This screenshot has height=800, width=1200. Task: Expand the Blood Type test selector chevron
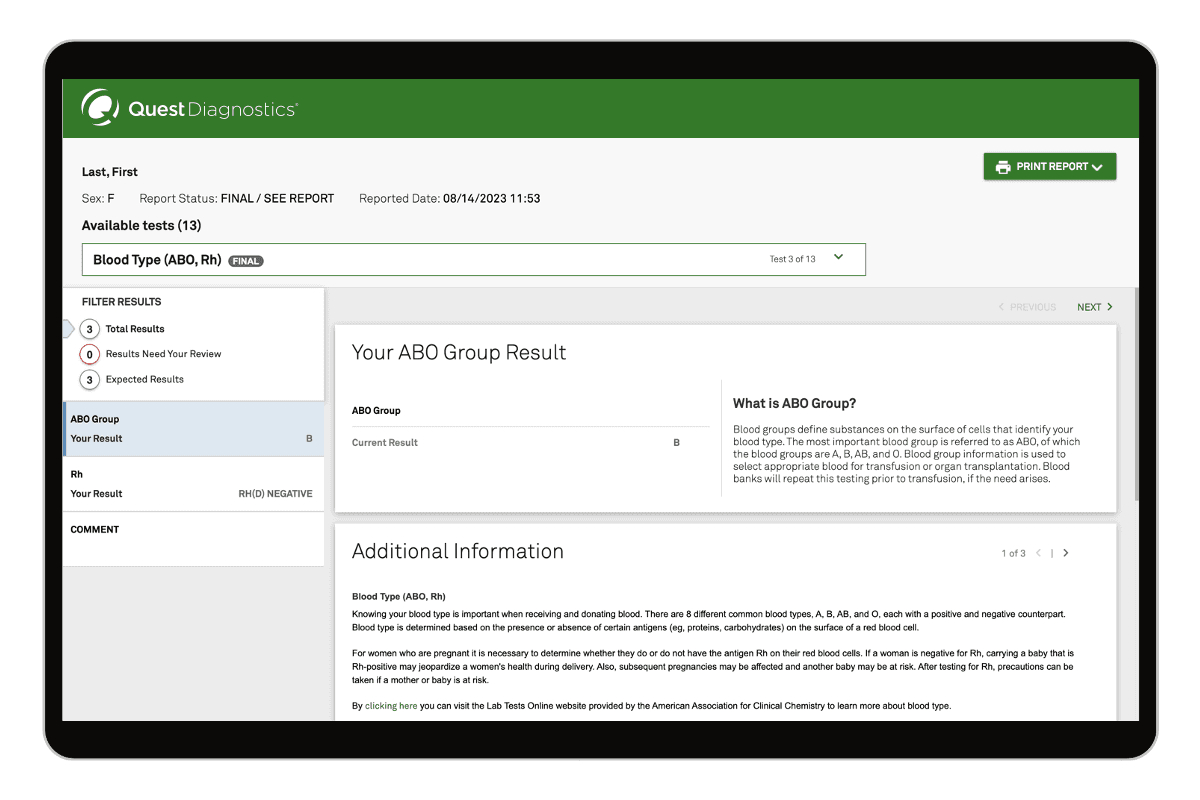838,258
